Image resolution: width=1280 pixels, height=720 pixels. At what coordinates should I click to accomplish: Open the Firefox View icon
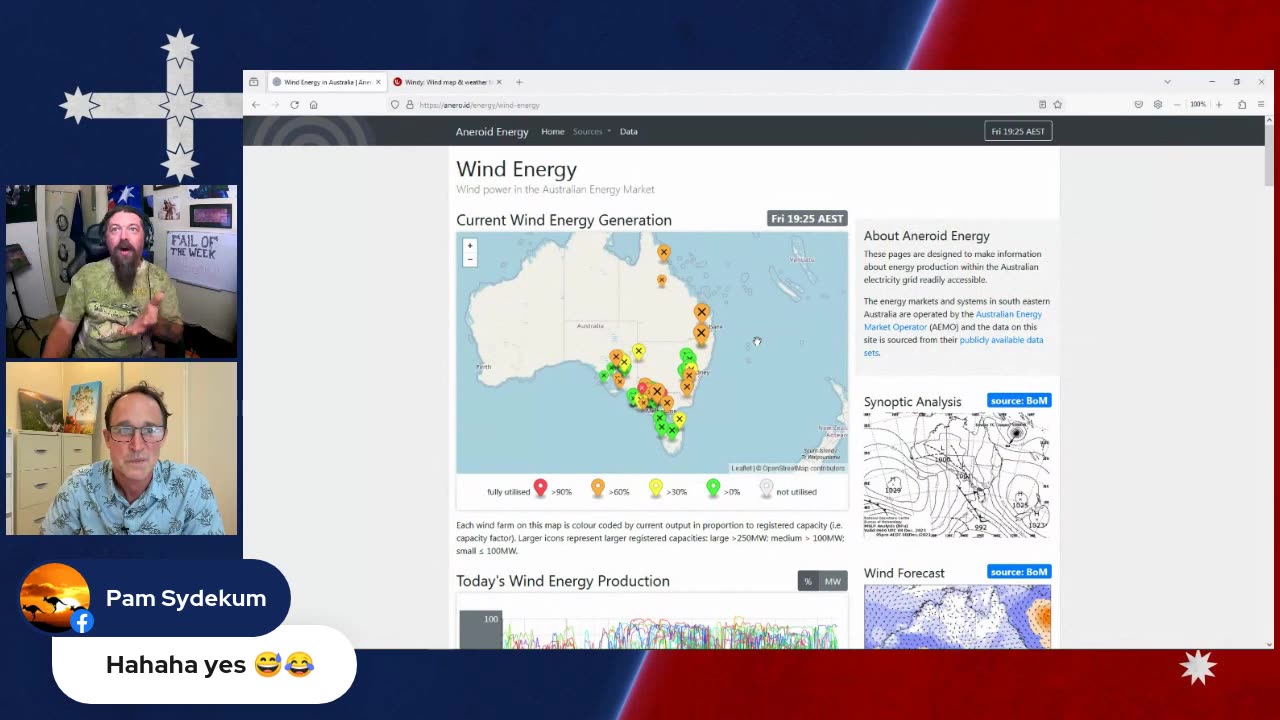(x=254, y=82)
